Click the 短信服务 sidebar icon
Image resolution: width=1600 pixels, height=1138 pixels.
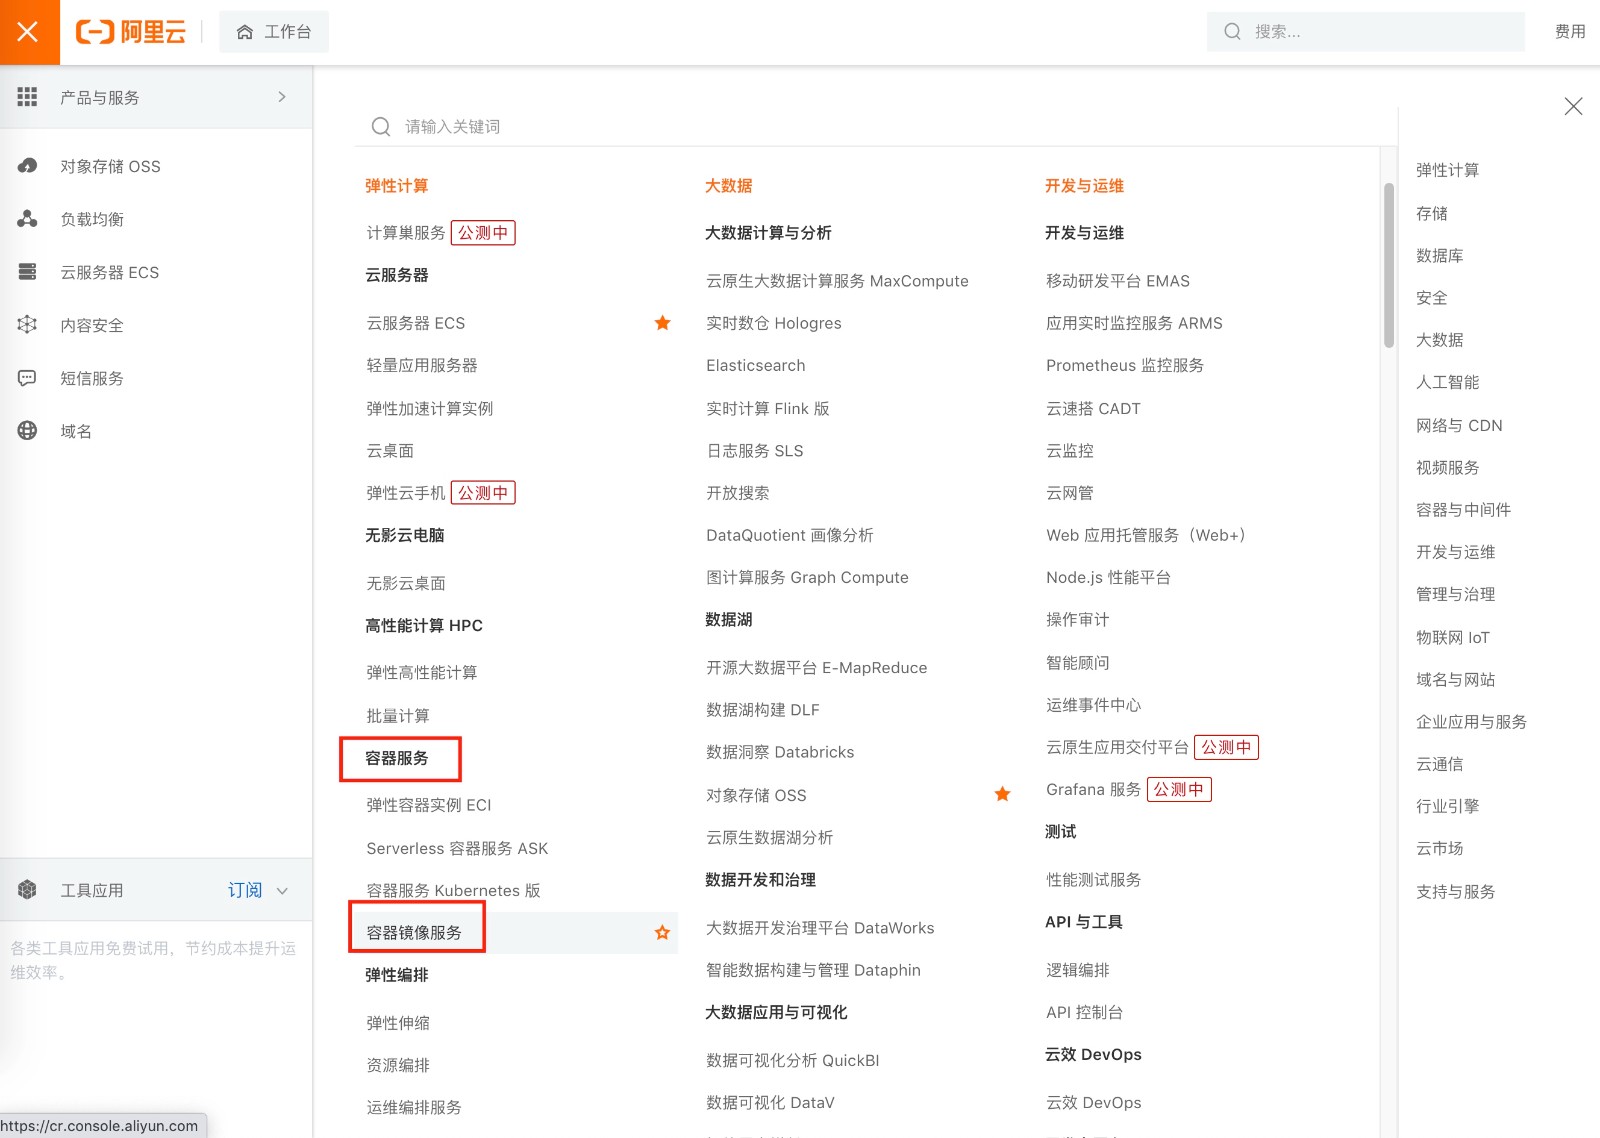coord(27,378)
